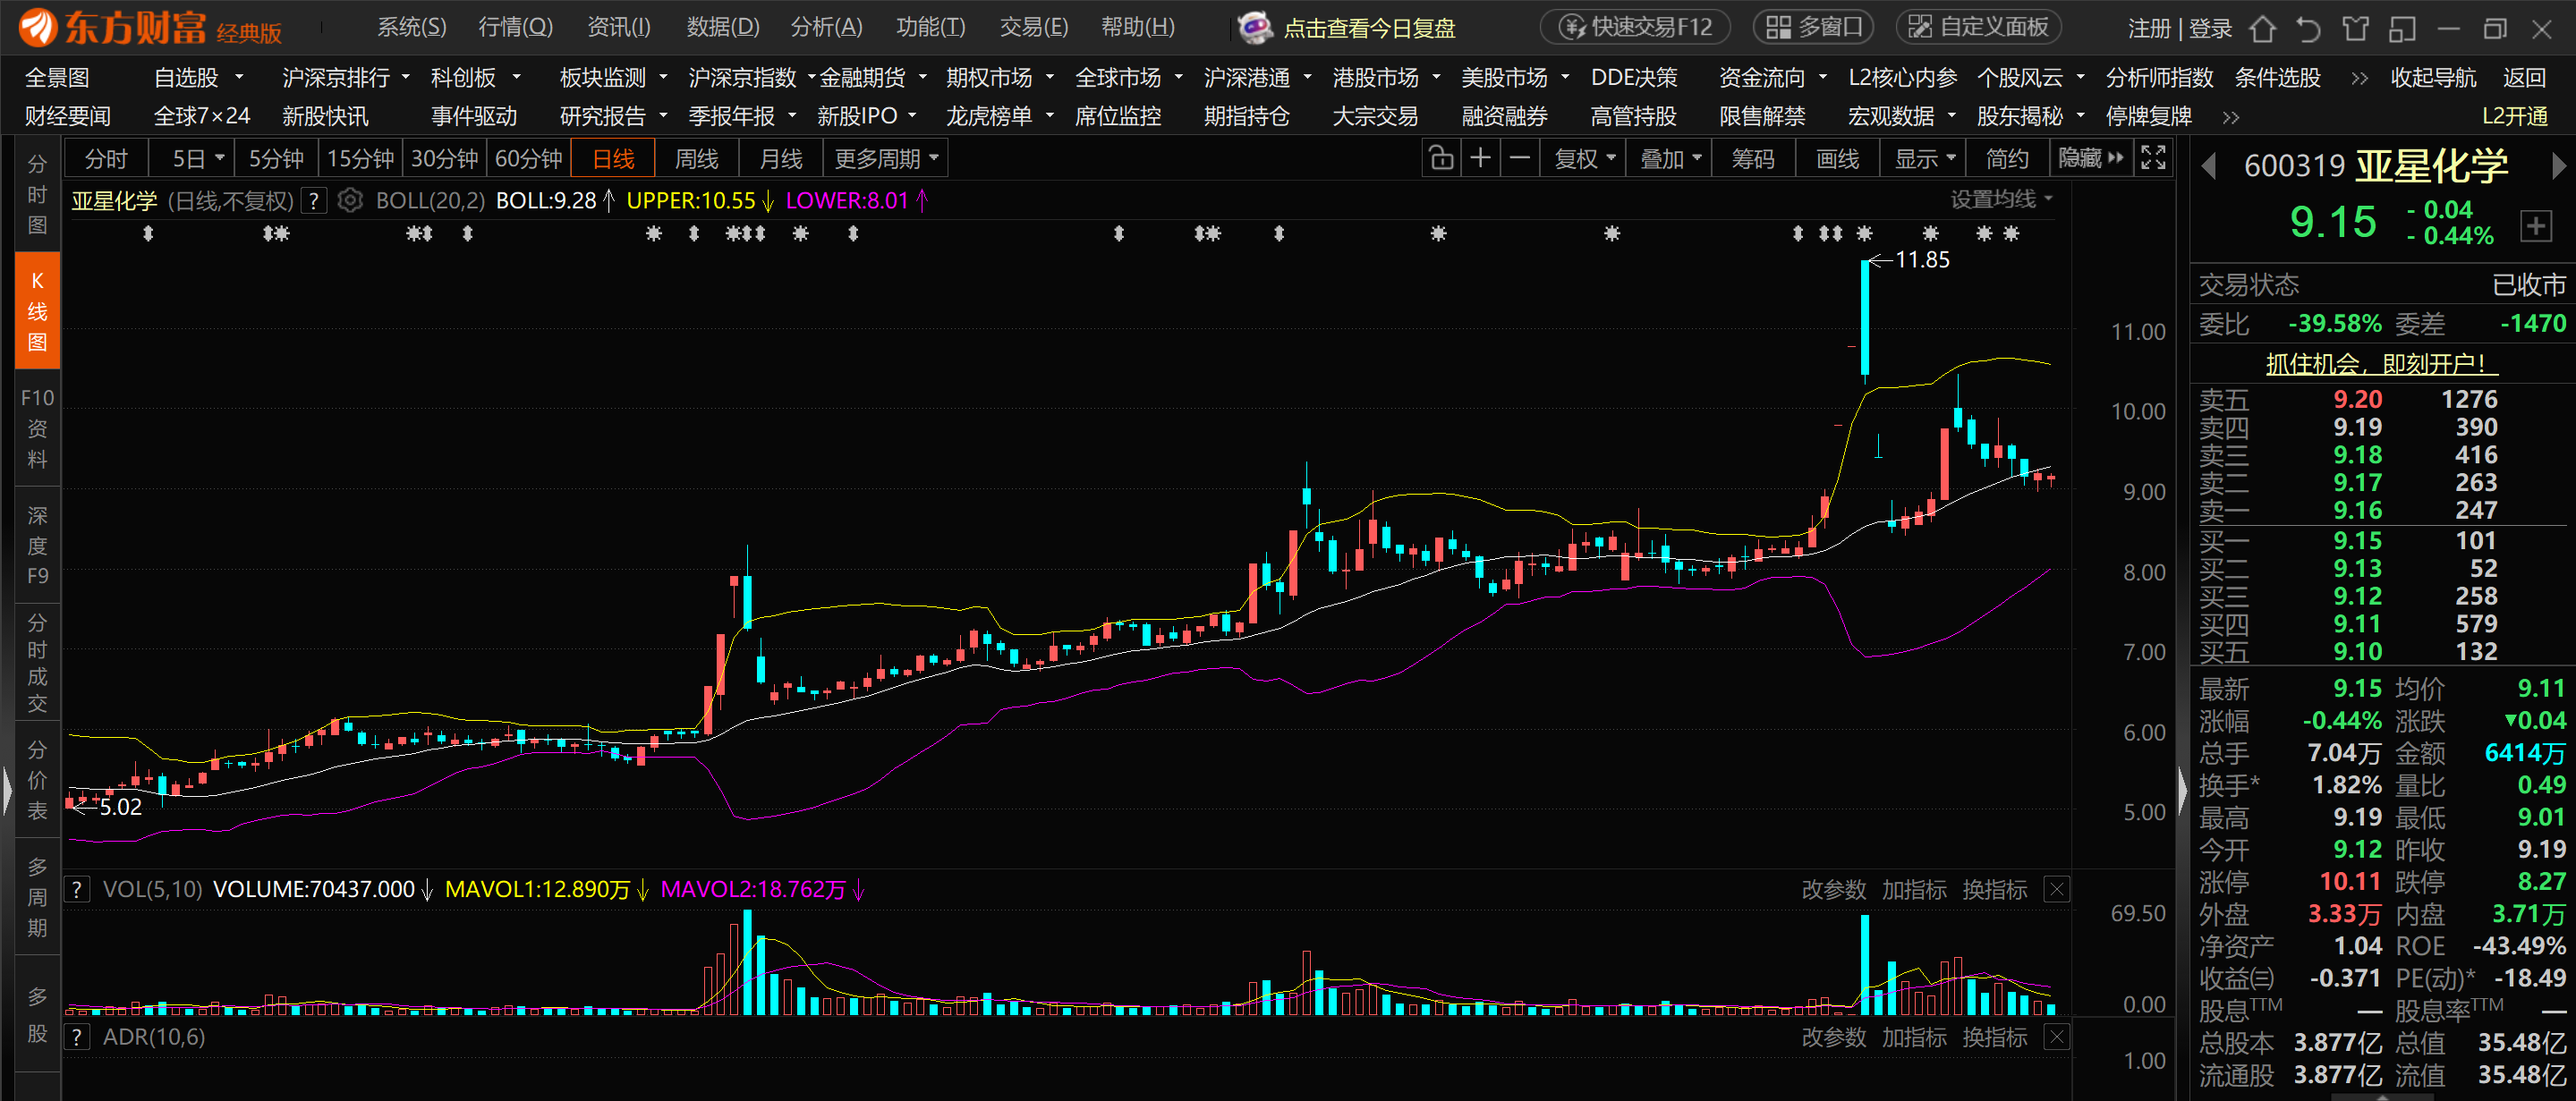The height and width of the screenshot is (1101, 2576).
Task: Zoom in chart with plus icon
Action: pos(1481,159)
